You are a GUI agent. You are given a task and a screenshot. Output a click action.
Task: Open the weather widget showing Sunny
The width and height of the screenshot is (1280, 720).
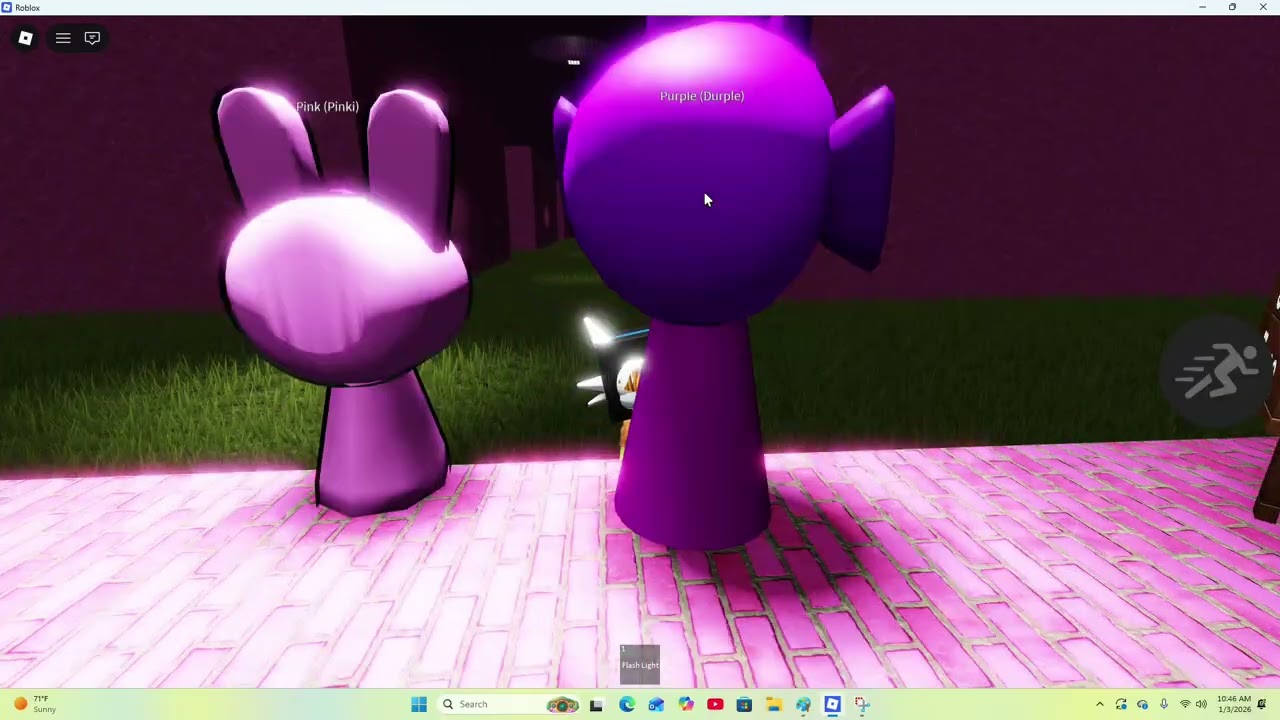point(35,704)
